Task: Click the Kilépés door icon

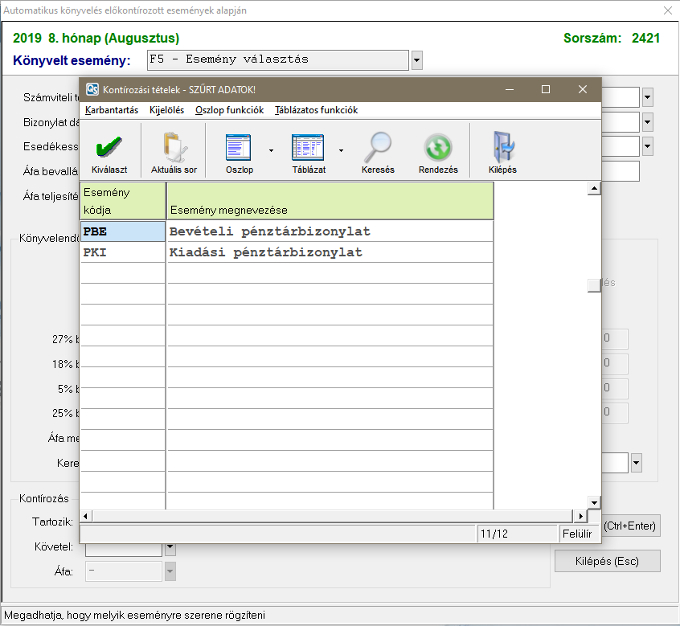Action: pyautogui.click(x=502, y=148)
